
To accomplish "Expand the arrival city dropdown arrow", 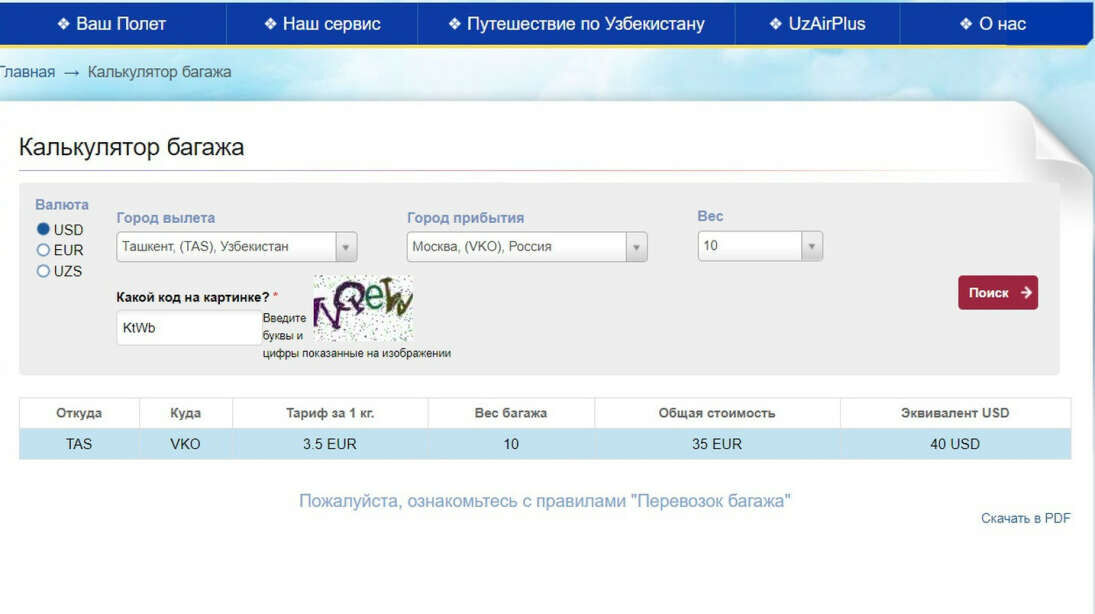I will click(x=636, y=247).
